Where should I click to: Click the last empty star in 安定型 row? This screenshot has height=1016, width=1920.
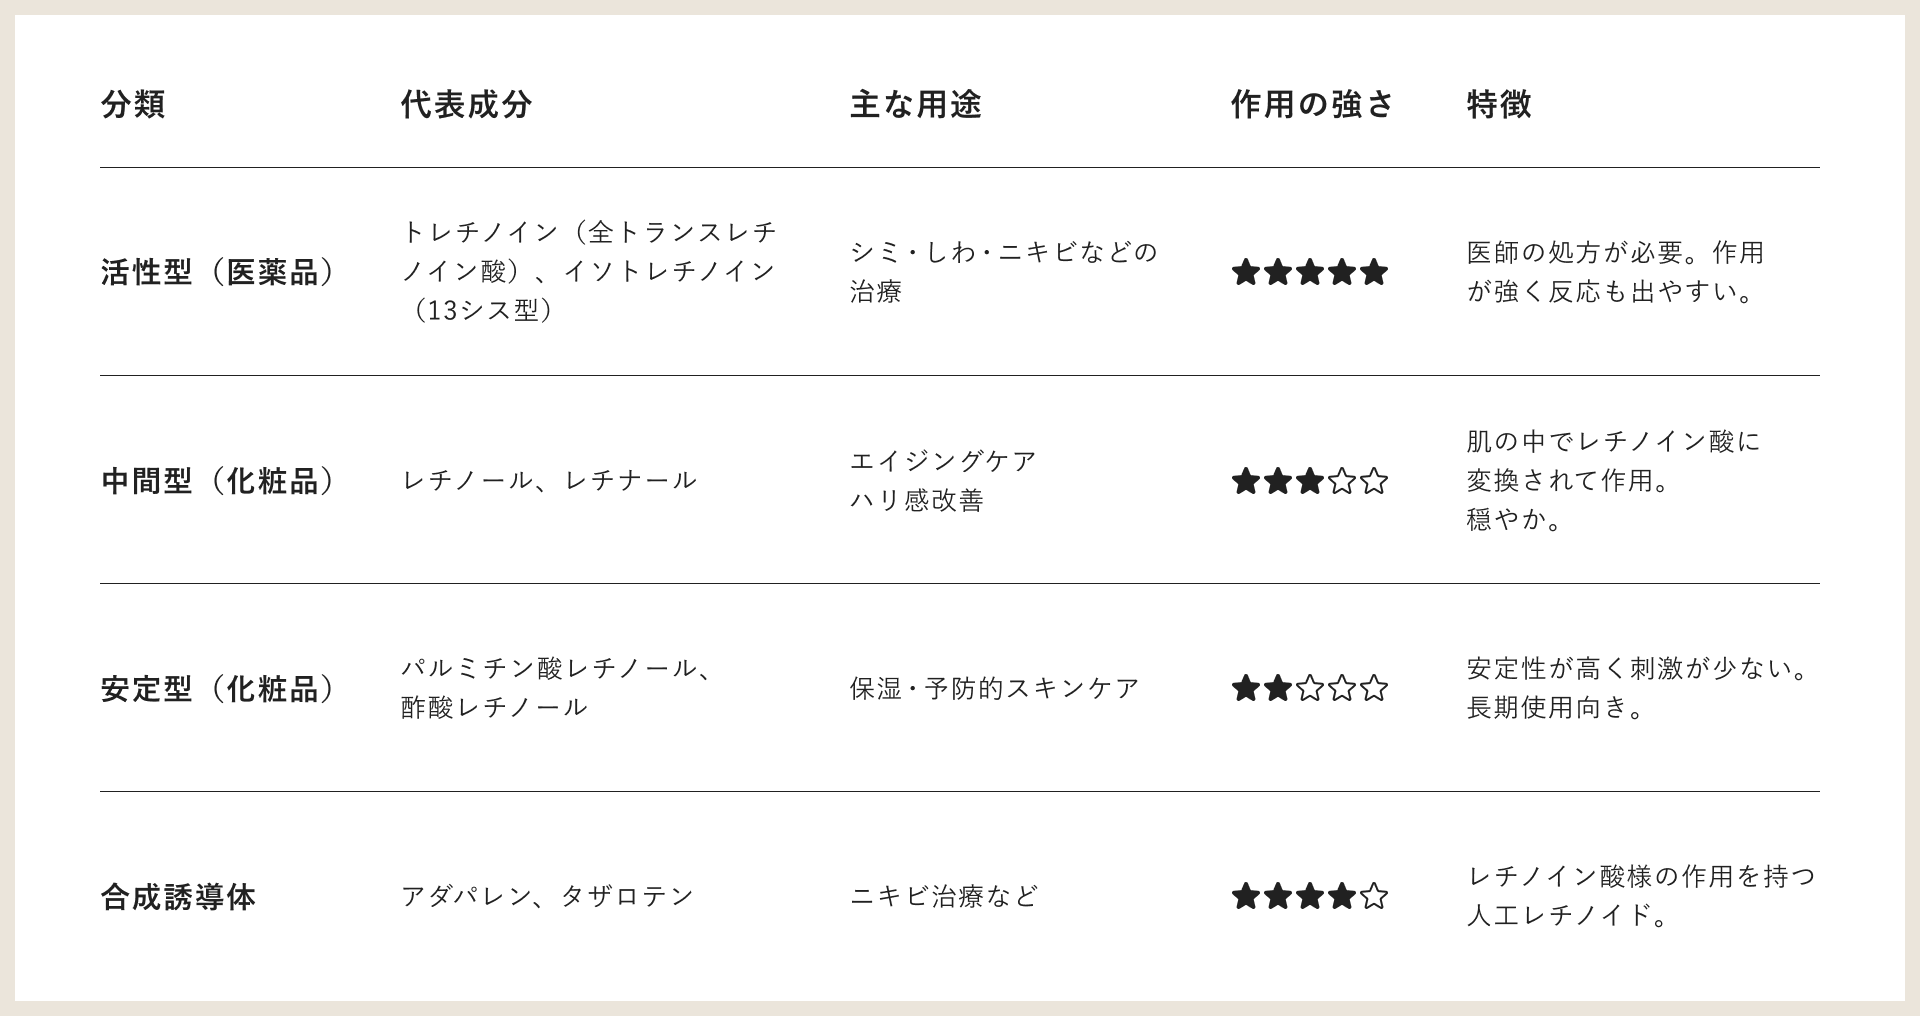coord(1374,688)
